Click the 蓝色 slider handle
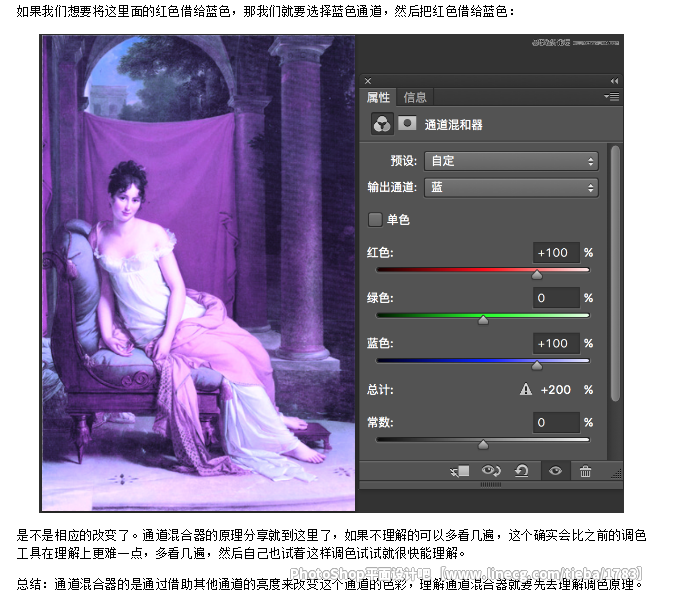The image size is (698, 593). click(537, 366)
